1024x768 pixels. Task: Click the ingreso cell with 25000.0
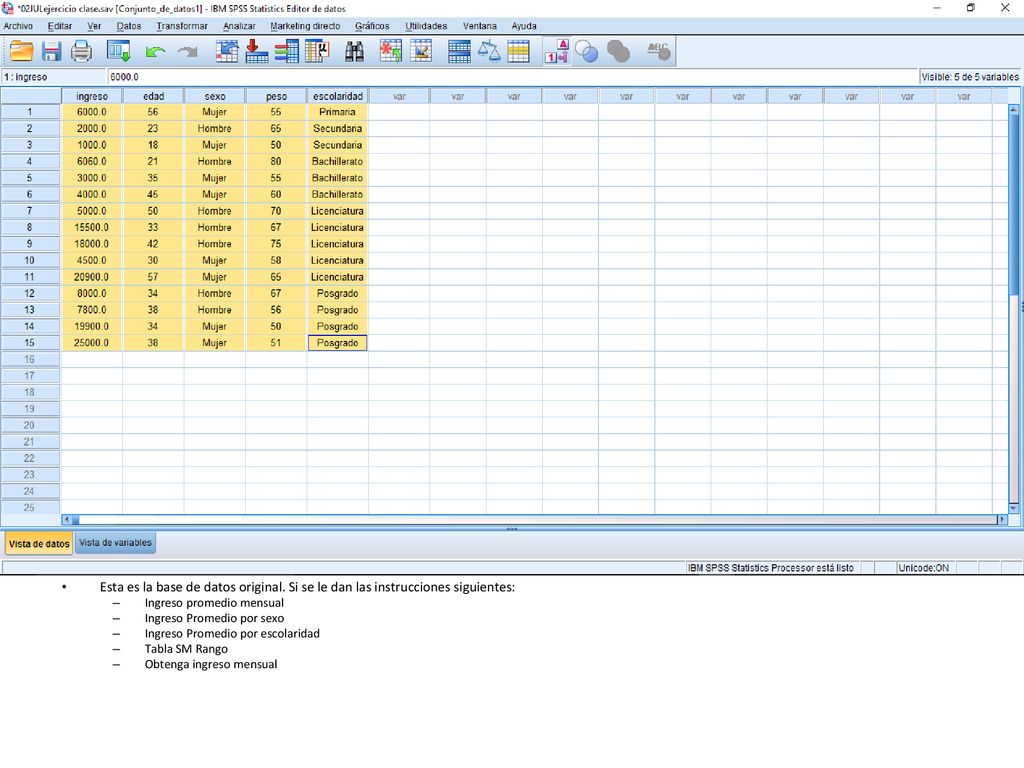pos(91,343)
